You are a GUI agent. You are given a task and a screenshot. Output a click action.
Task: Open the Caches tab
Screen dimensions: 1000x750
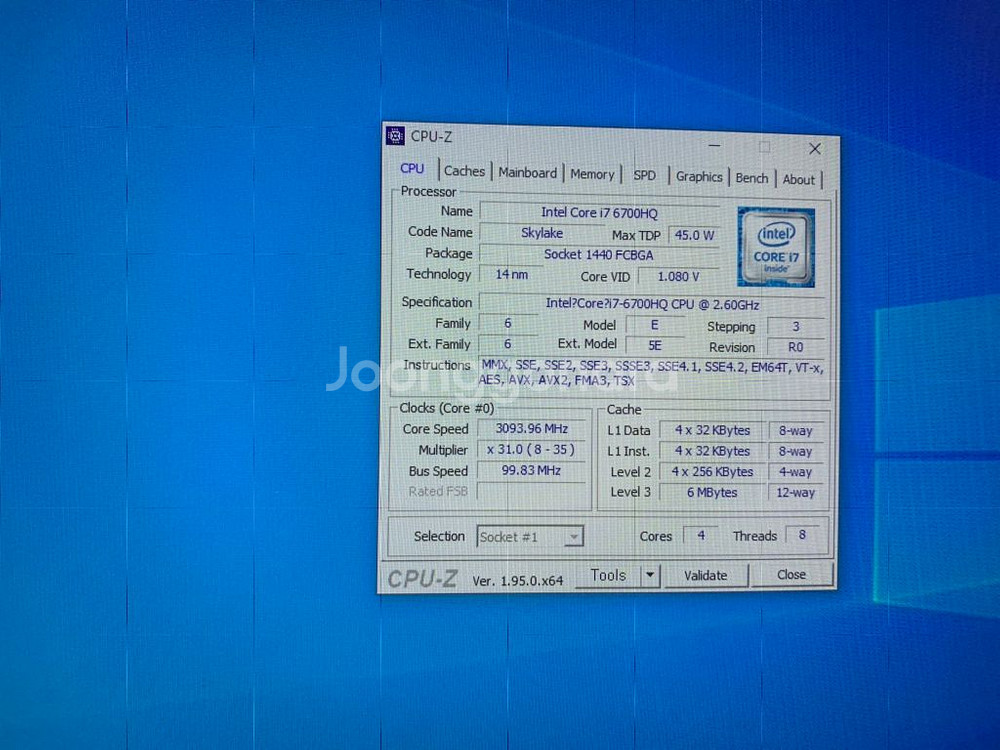click(x=464, y=171)
